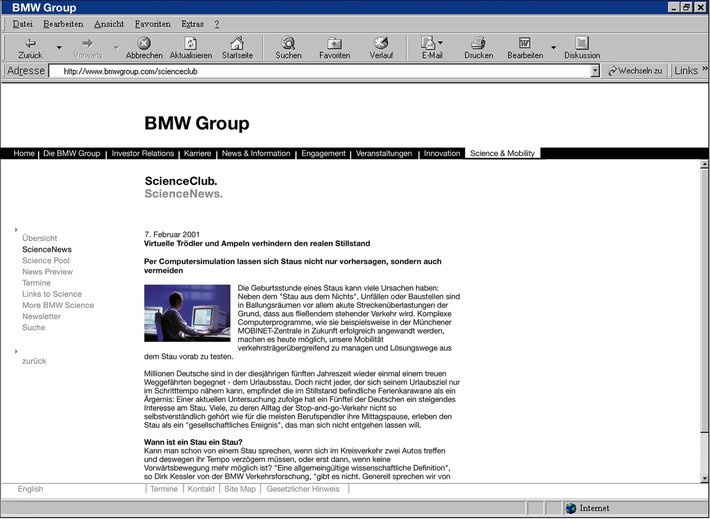Click the address bar URL field
The image size is (710, 519).
(x=320, y=71)
